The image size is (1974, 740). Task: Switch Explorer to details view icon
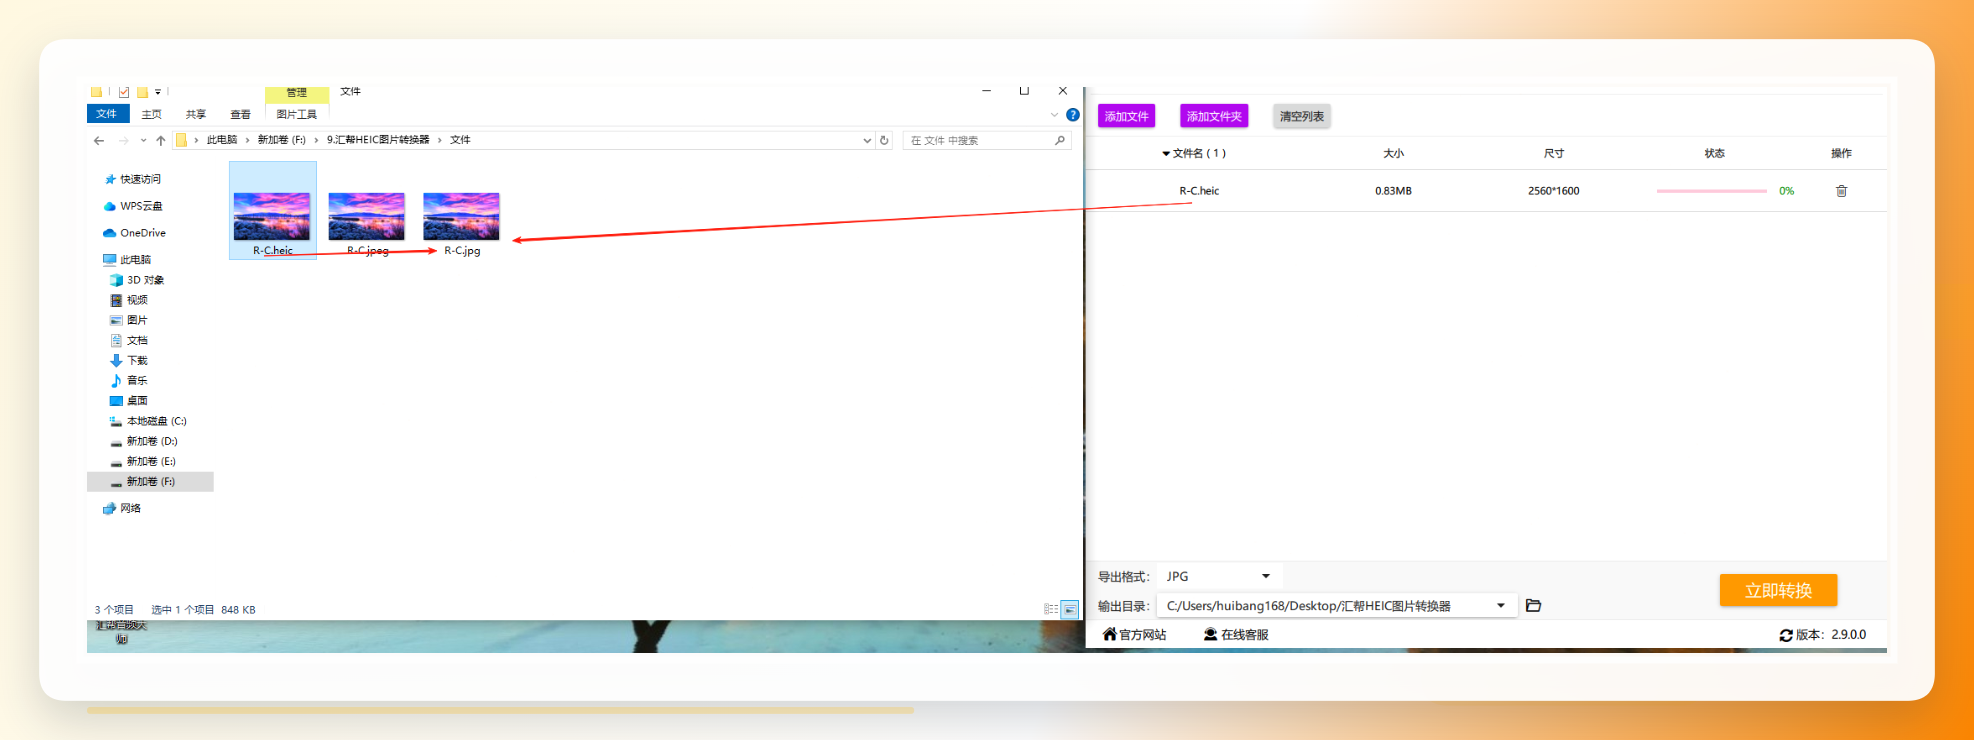[x=1051, y=609]
